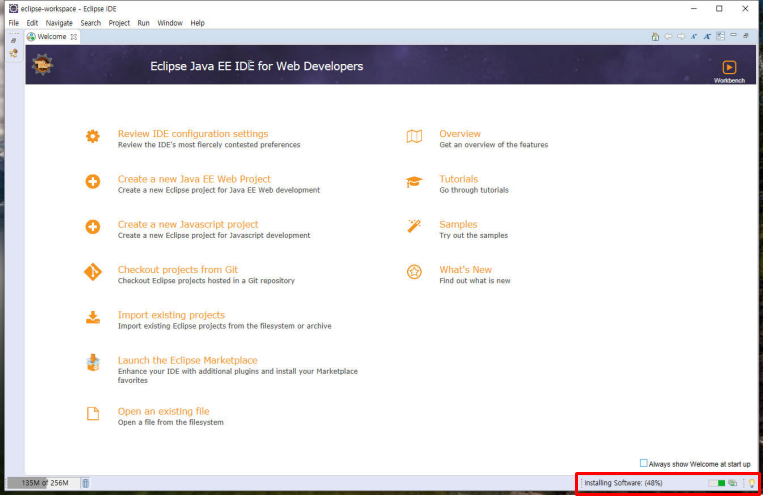Go to Welcome Home page icon

point(655,37)
